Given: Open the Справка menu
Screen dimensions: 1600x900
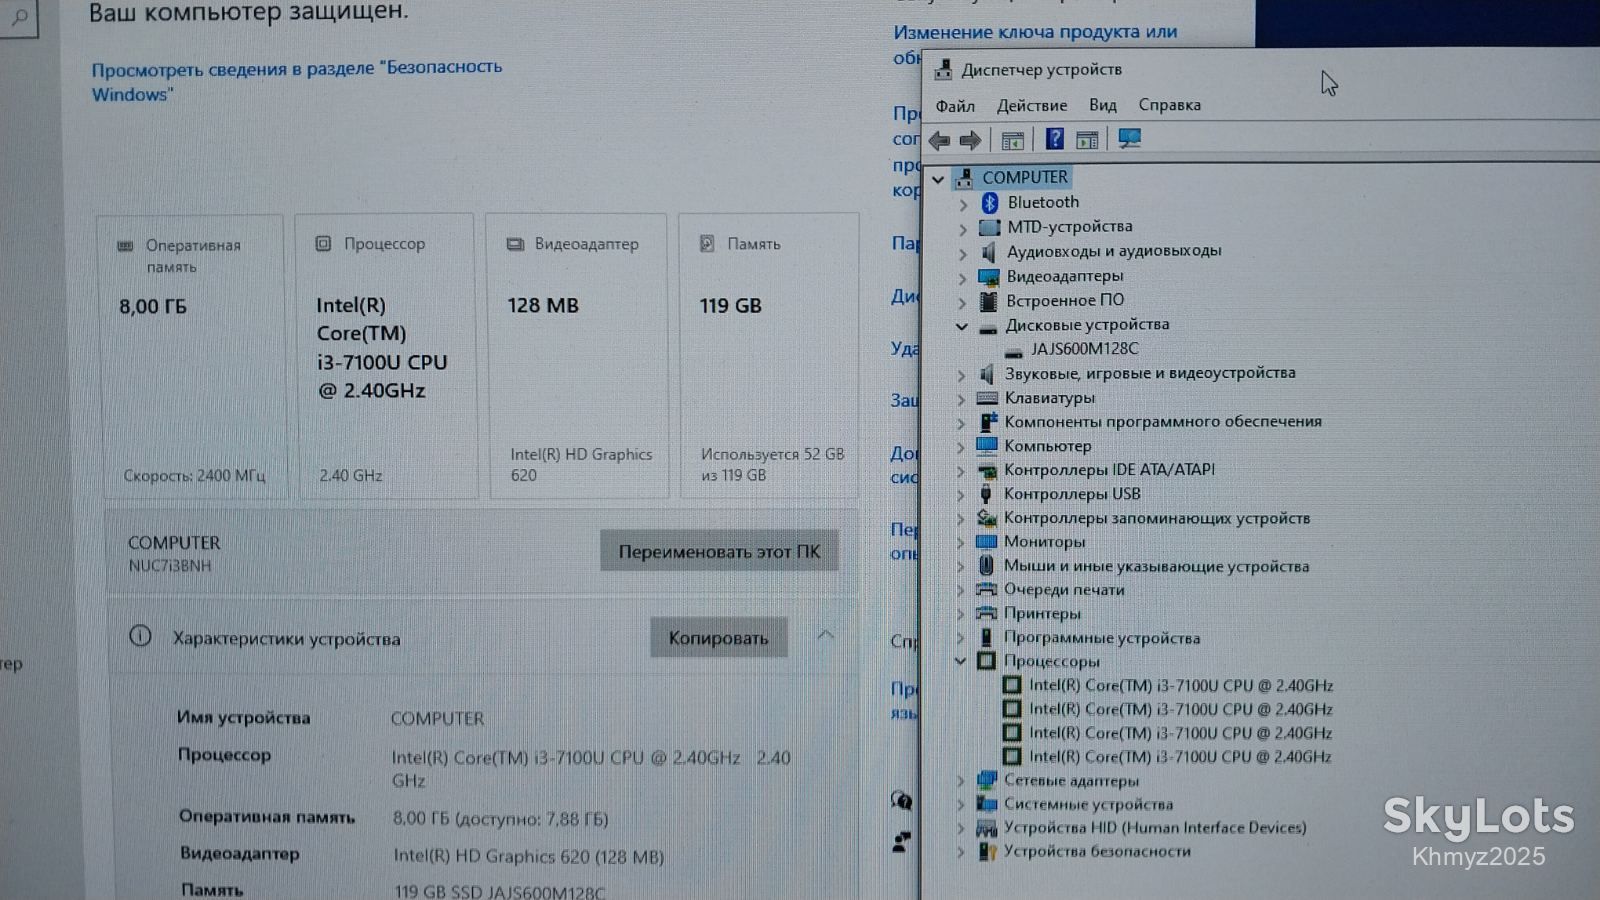Looking at the screenshot, I should click(x=1170, y=105).
